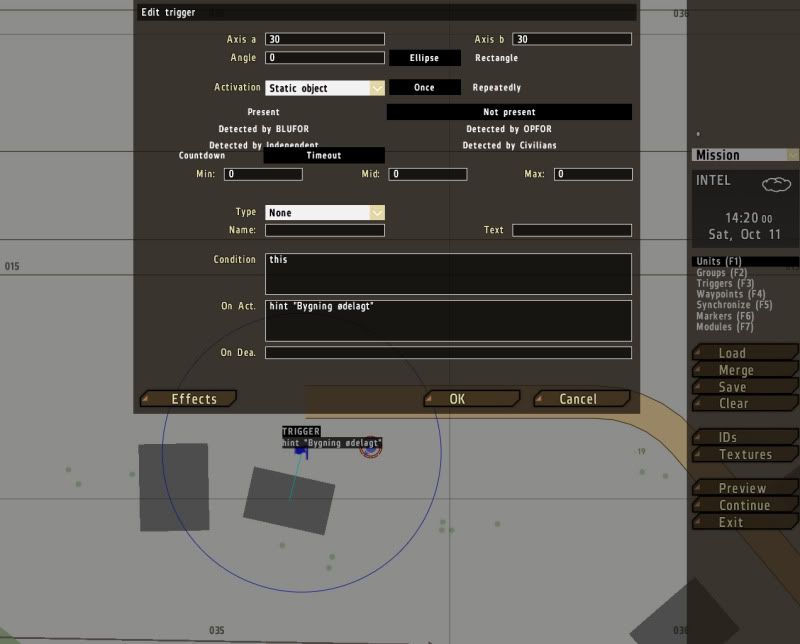This screenshot has height=644, width=800.
Task: Click the Preview mission button
Action: [742, 489]
